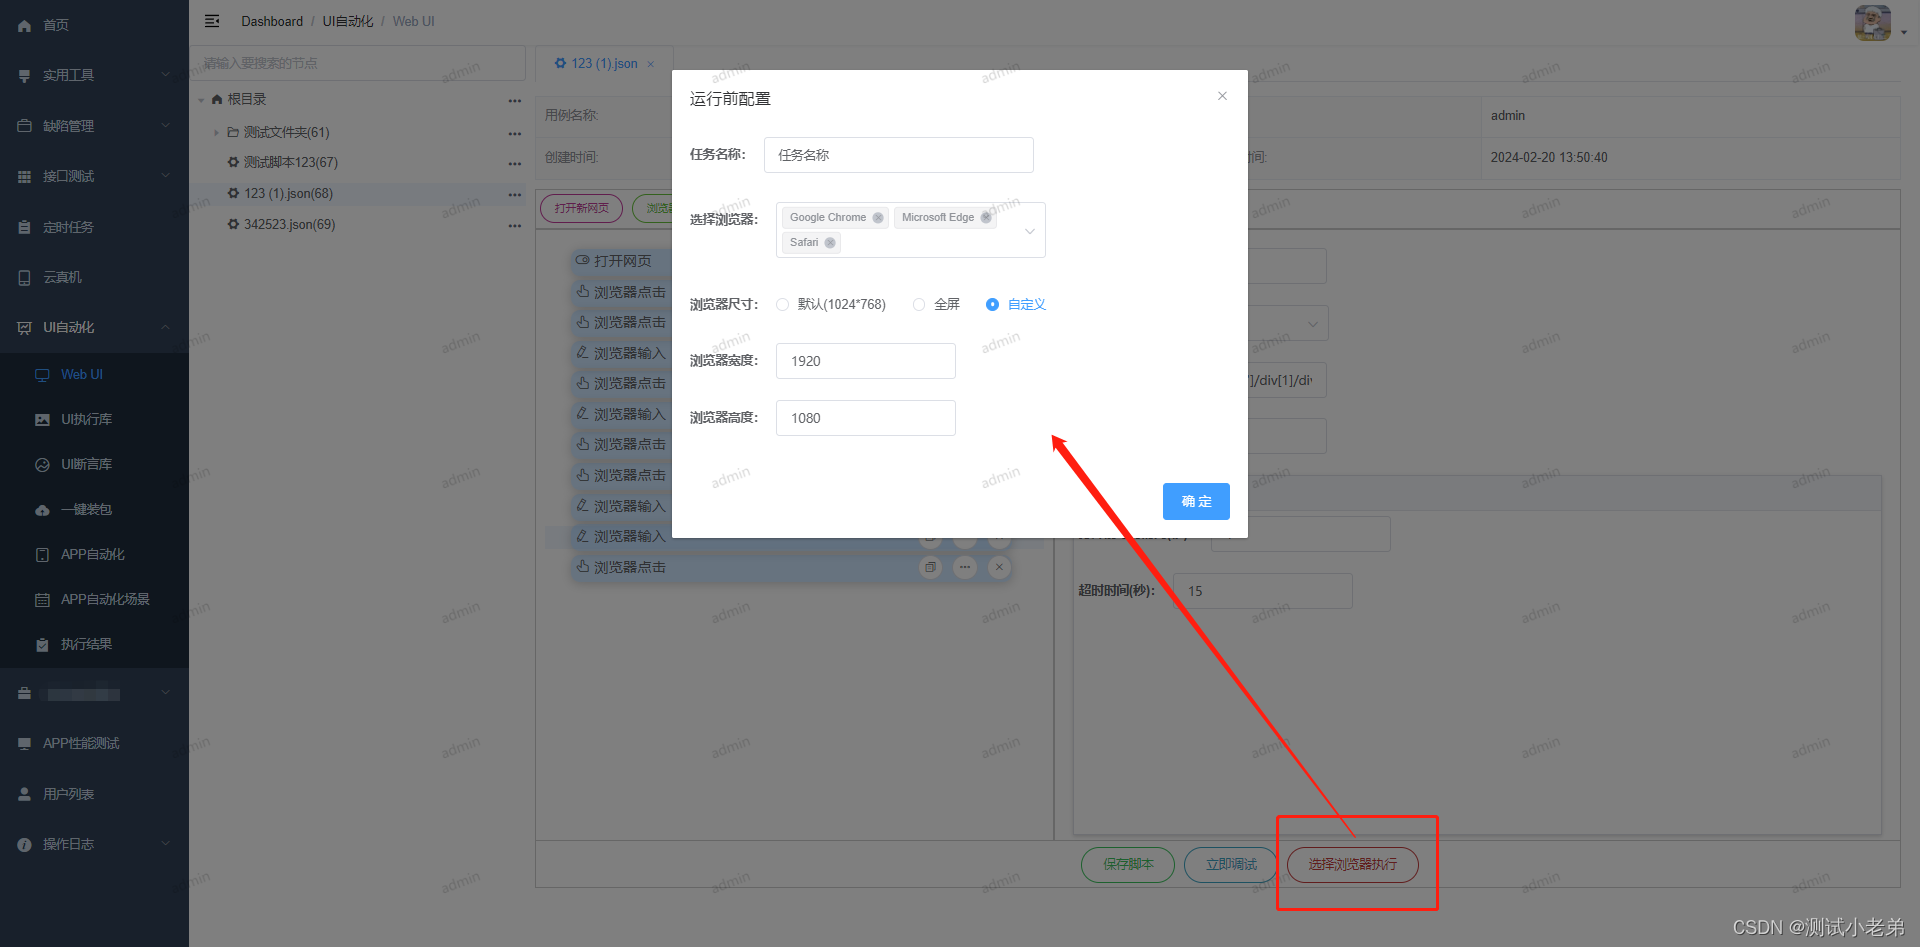Open more options for 测试脚本123(67)
This screenshot has height=947, width=1920.
[x=514, y=163]
